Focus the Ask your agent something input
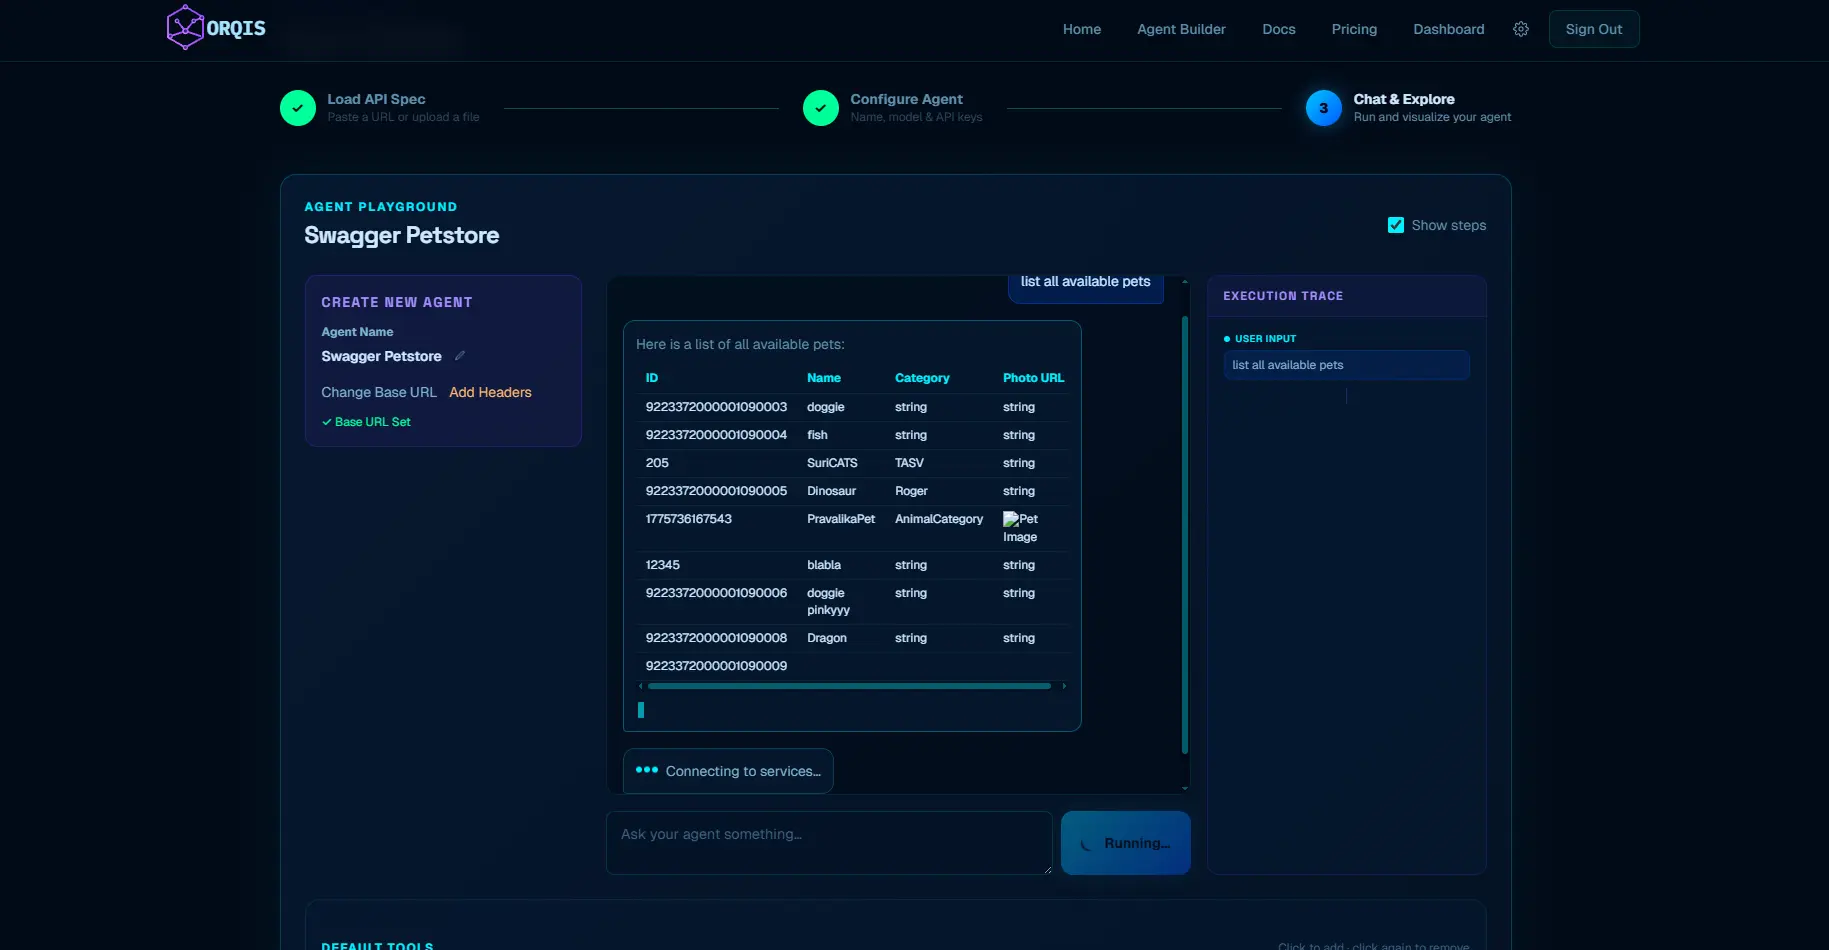 (829, 843)
